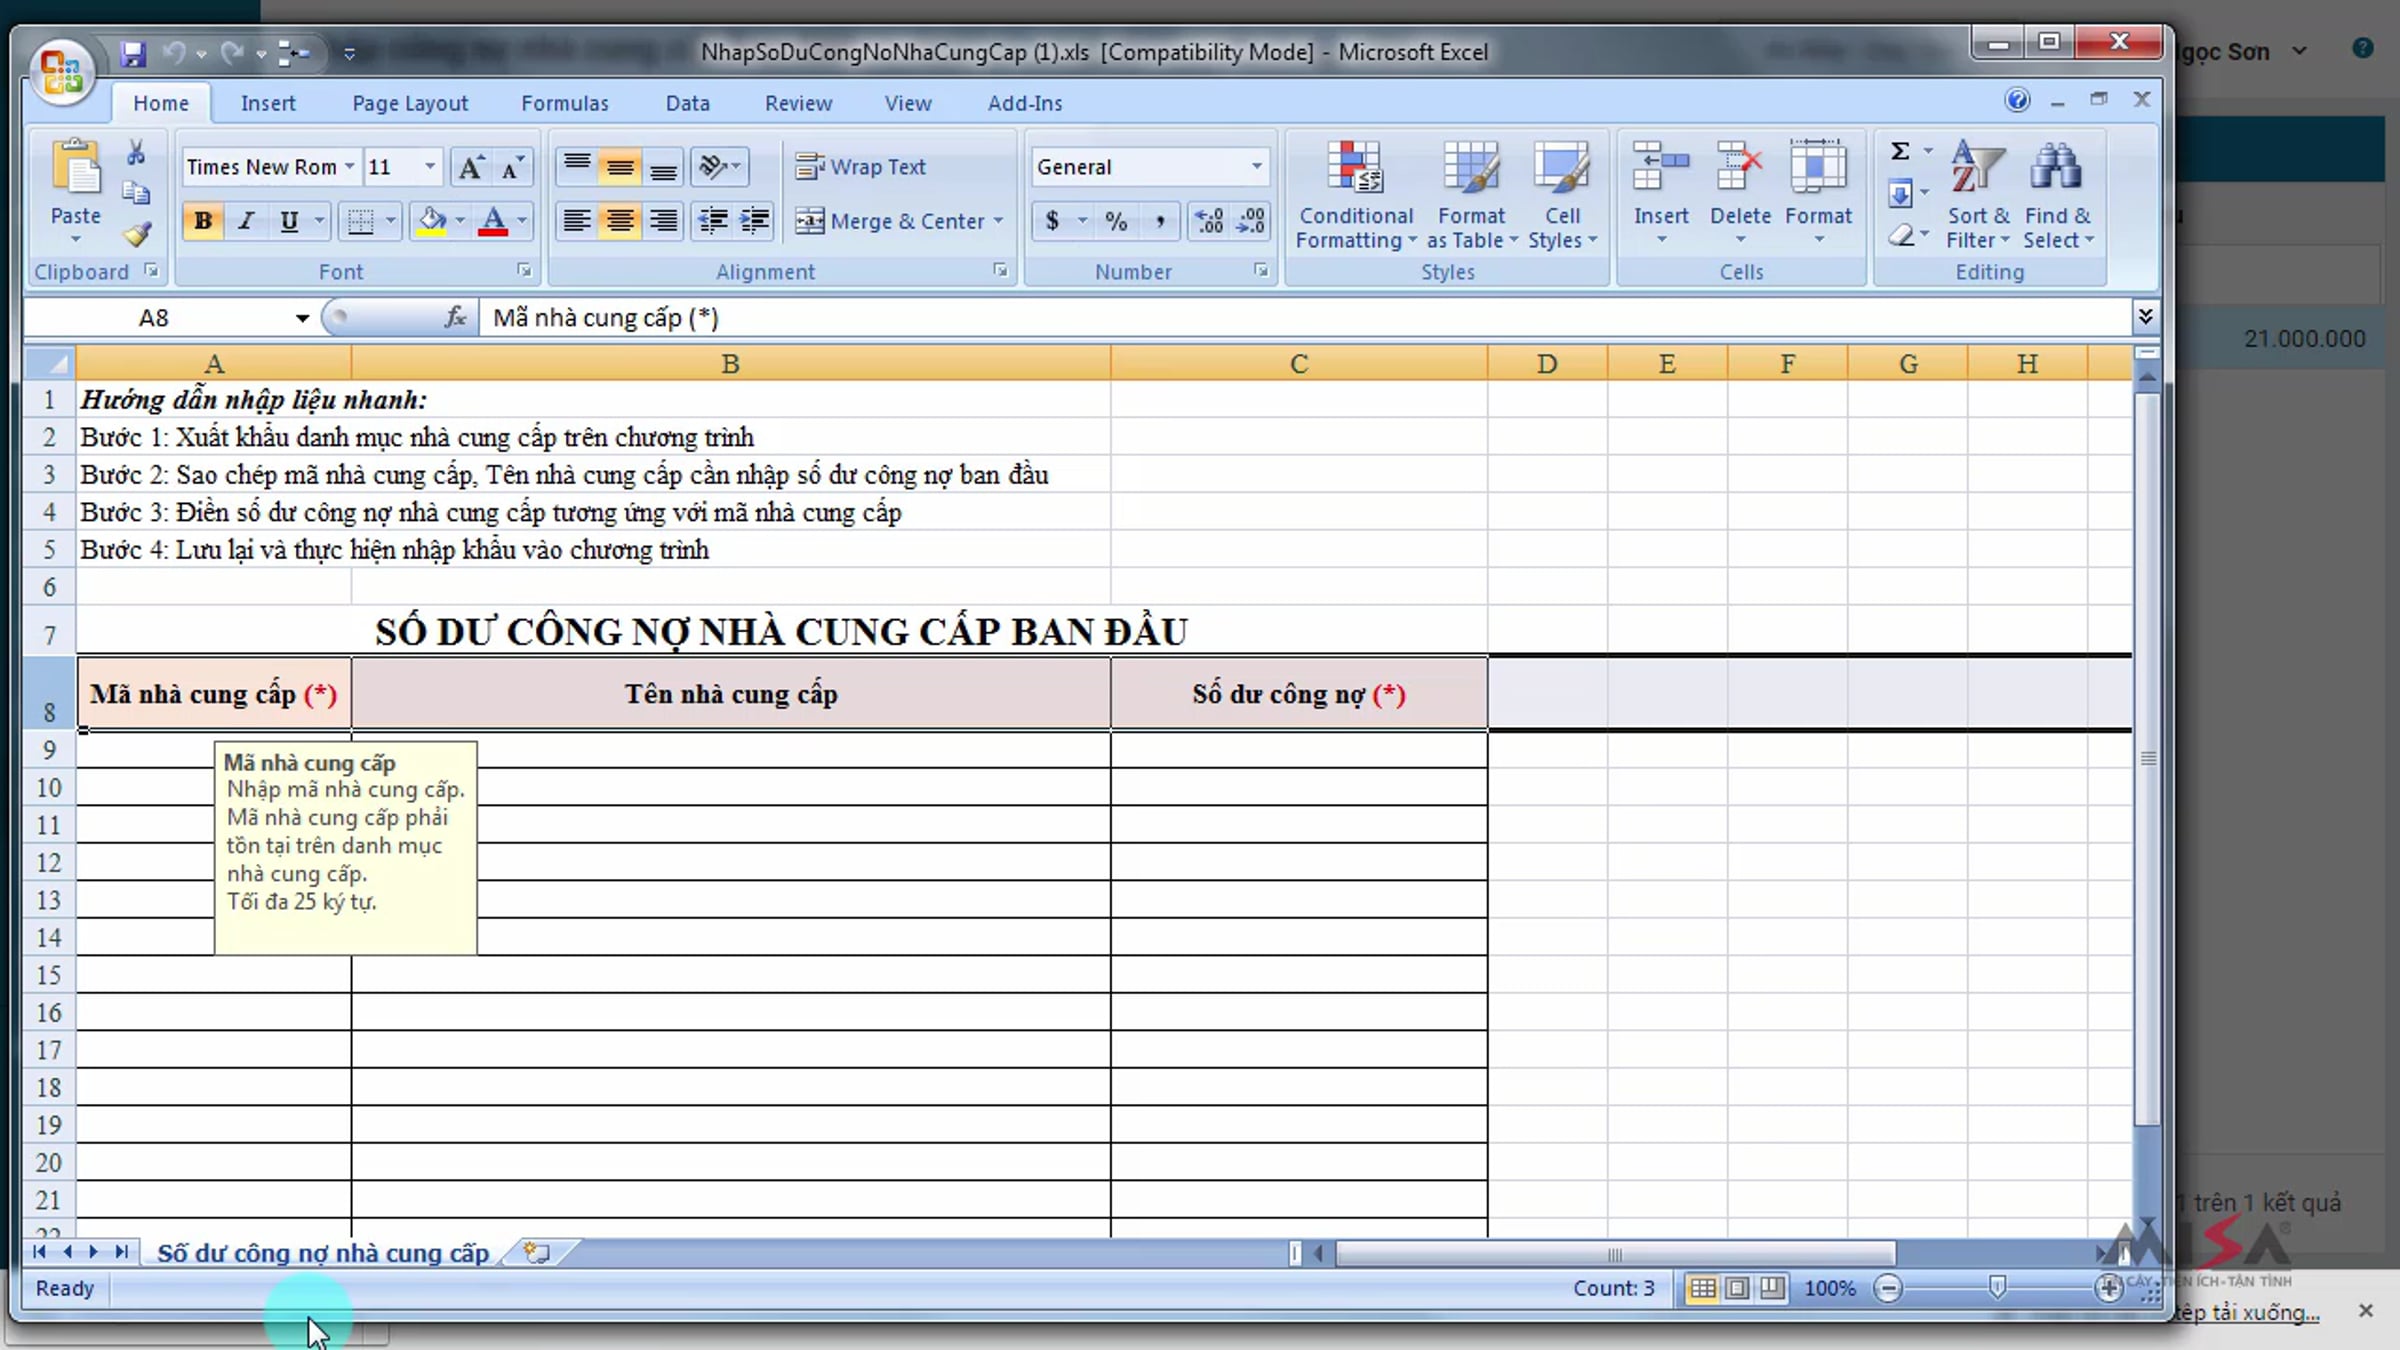
Task: Click the Office button logo
Action: tap(62, 72)
